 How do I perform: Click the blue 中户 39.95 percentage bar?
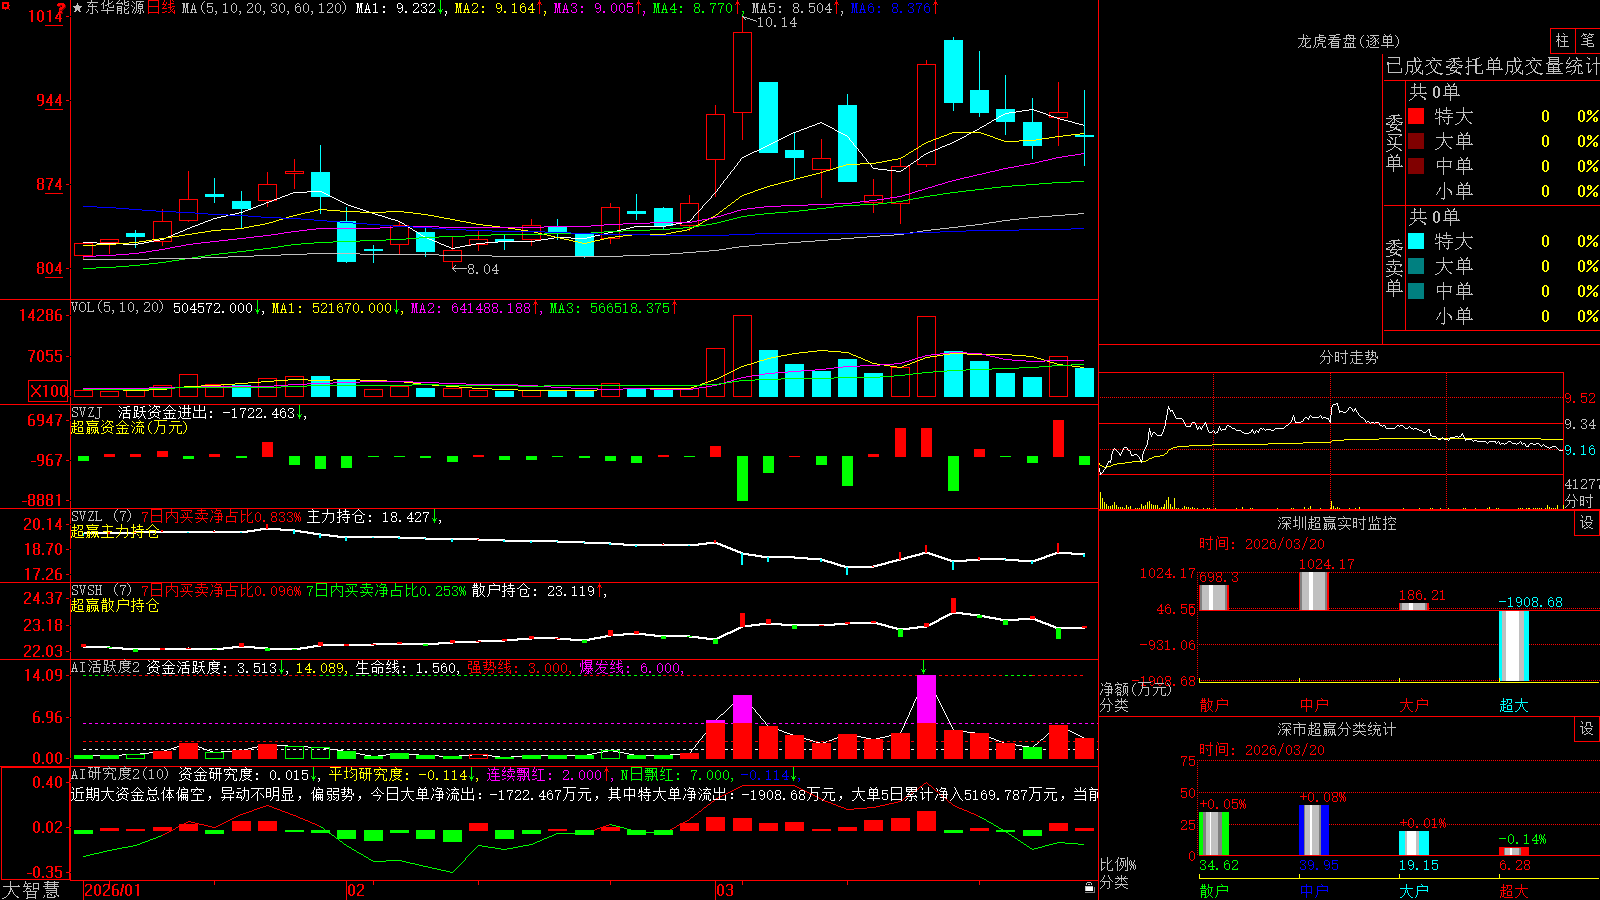click(x=1313, y=830)
